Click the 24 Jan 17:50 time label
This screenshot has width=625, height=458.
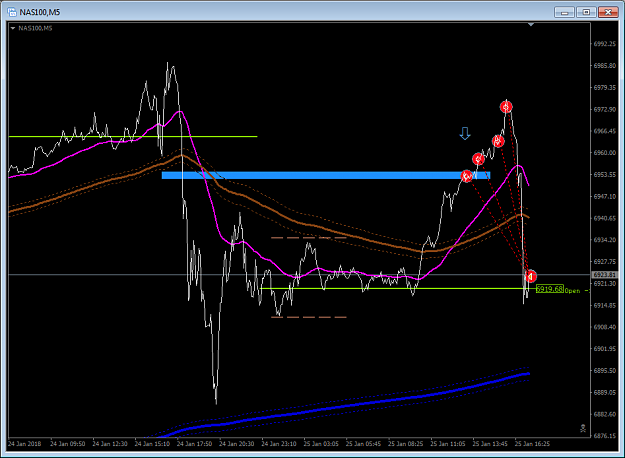click(x=195, y=444)
